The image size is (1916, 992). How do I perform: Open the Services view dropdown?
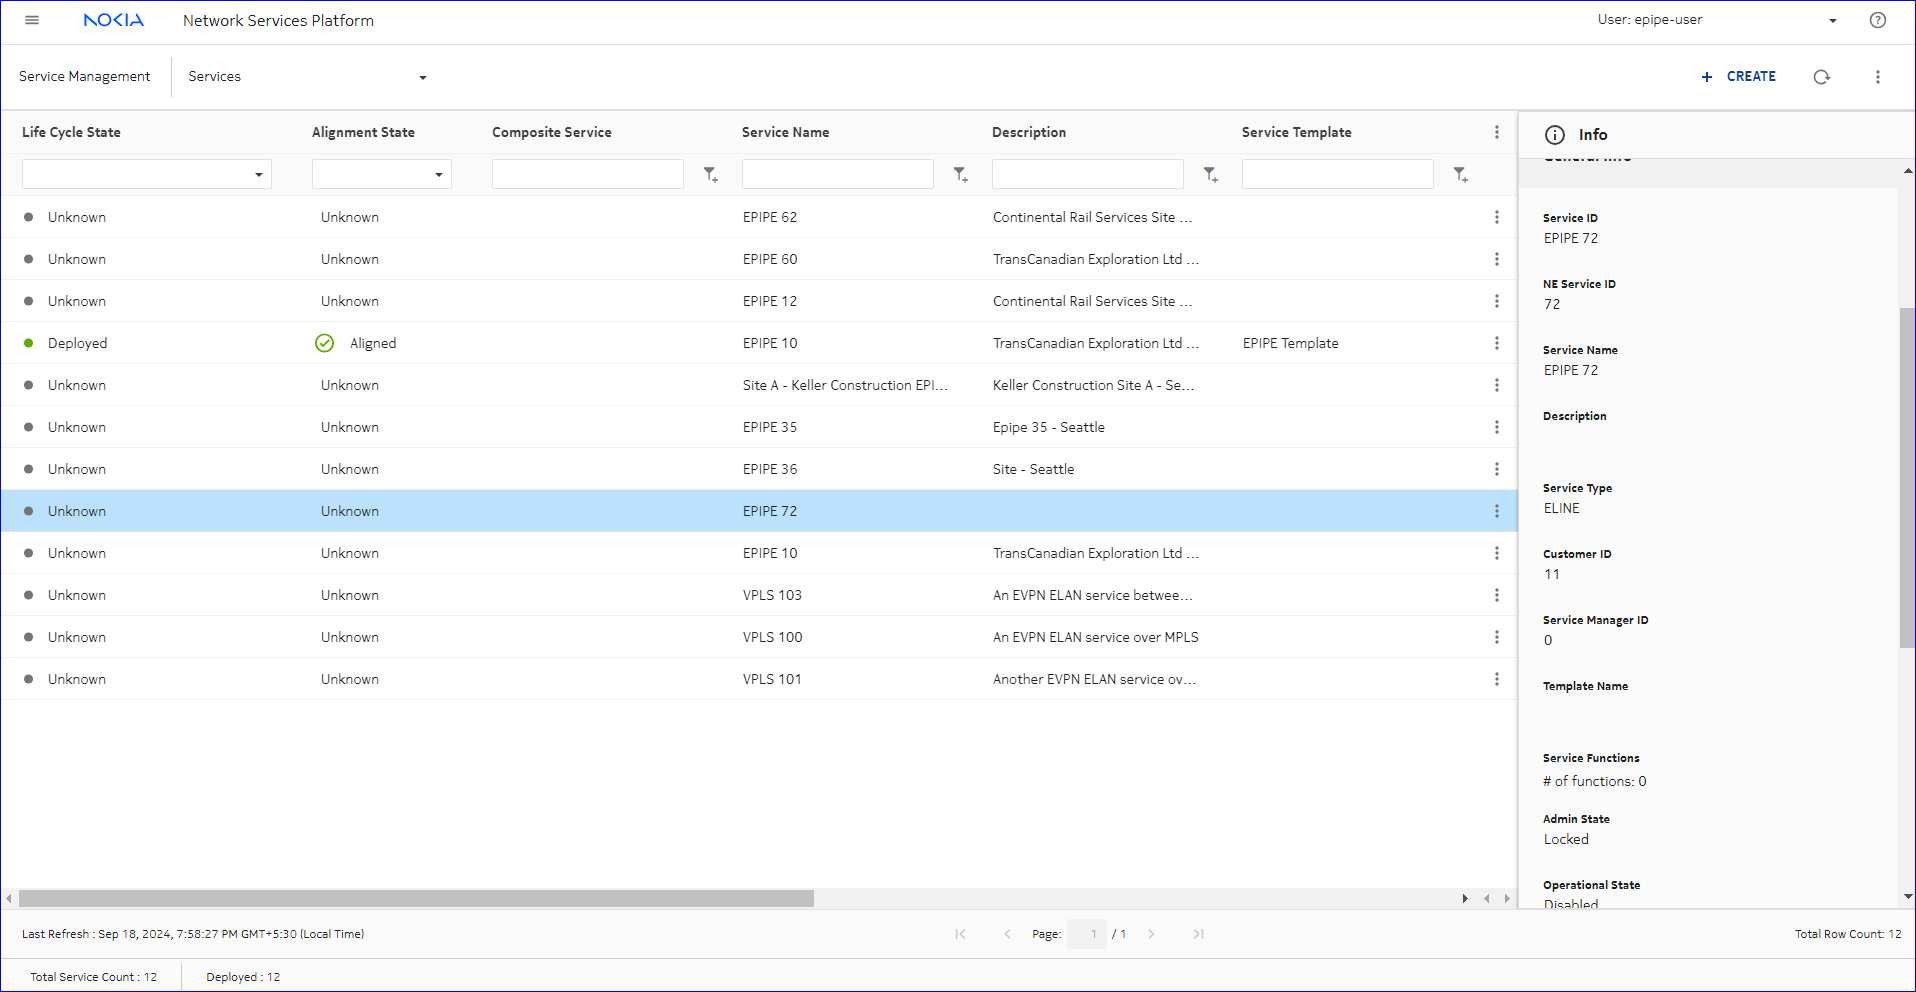422,77
